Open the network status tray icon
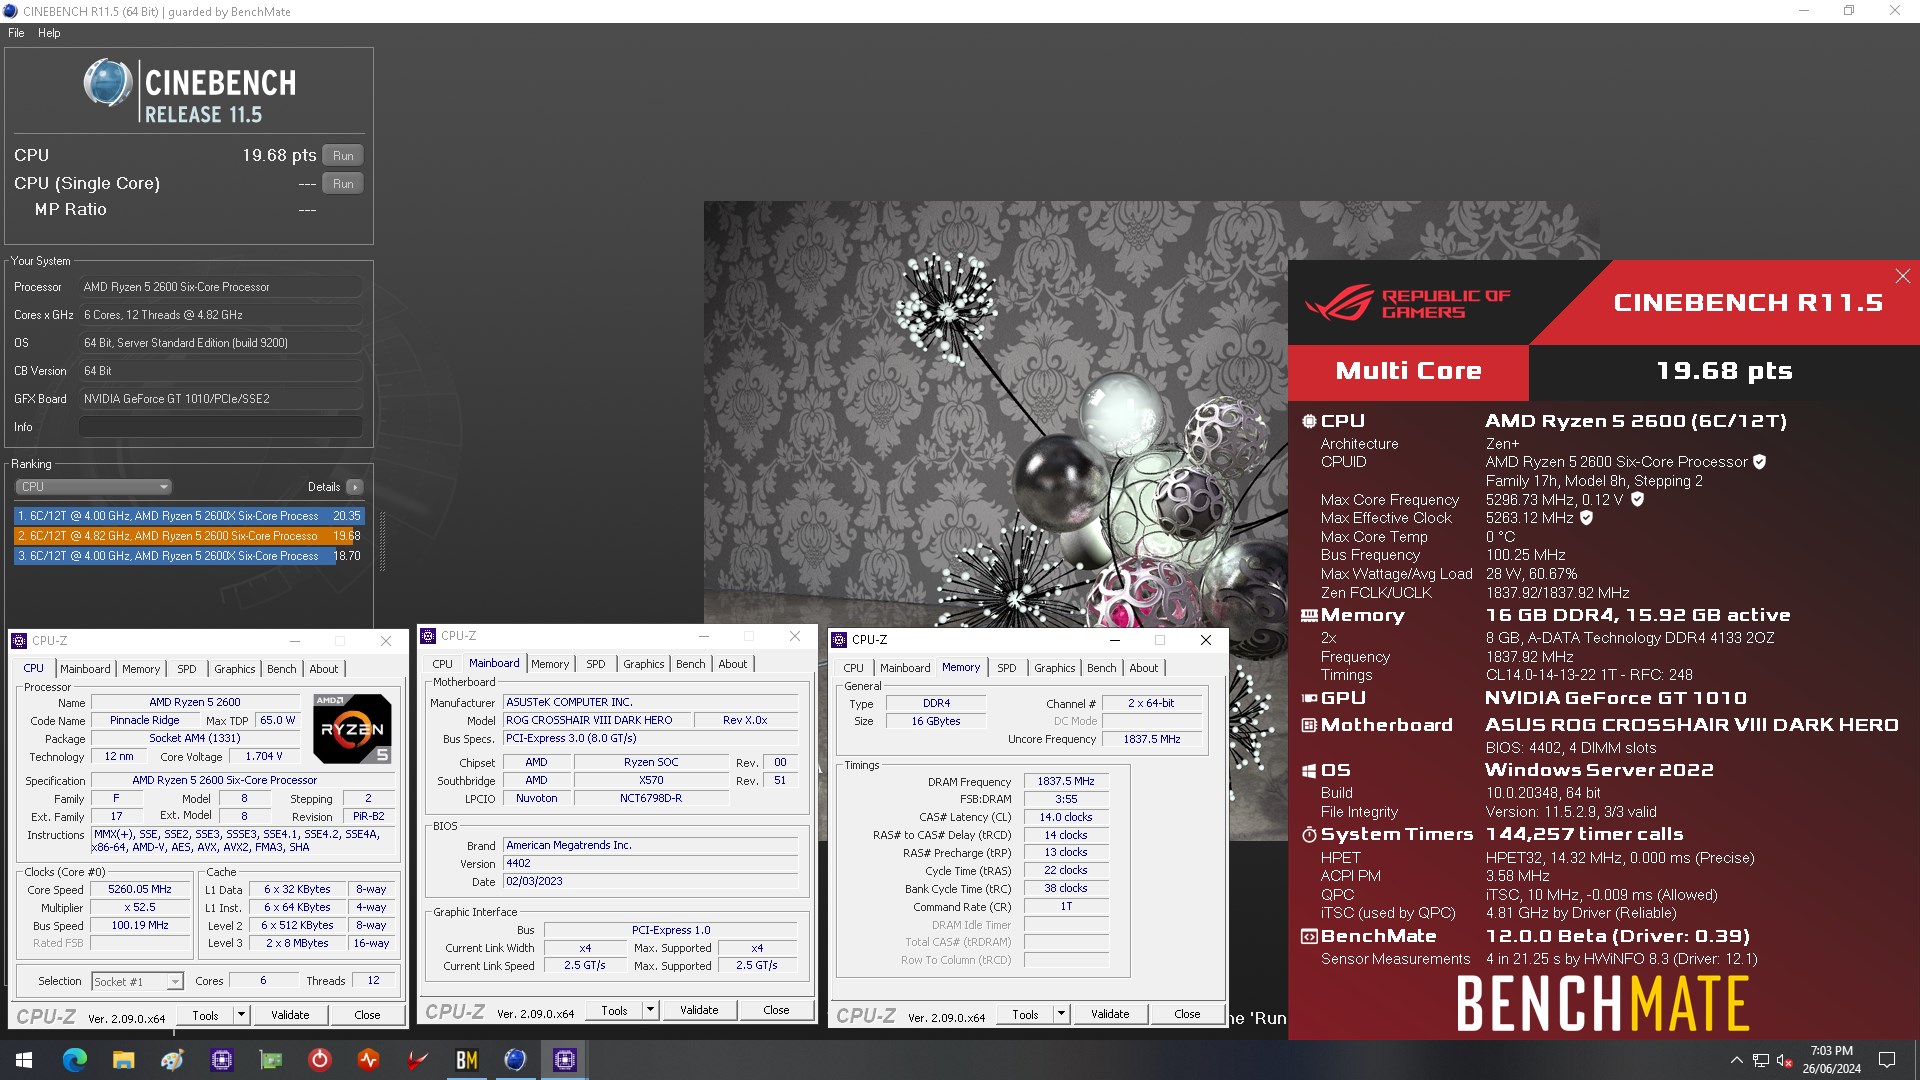This screenshot has width=1920, height=1080. 1761,1060
